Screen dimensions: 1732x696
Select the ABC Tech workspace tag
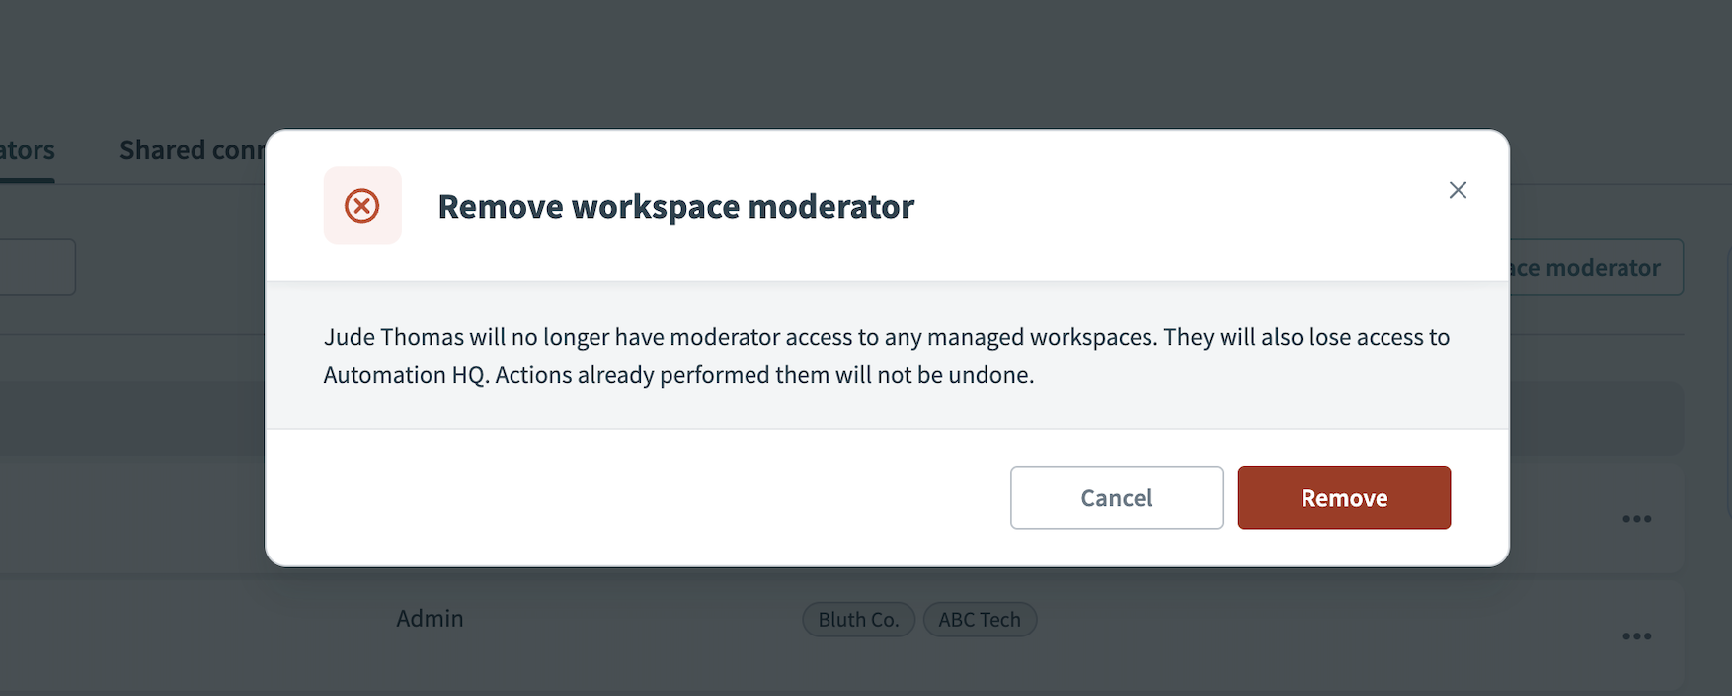[979, 619]
